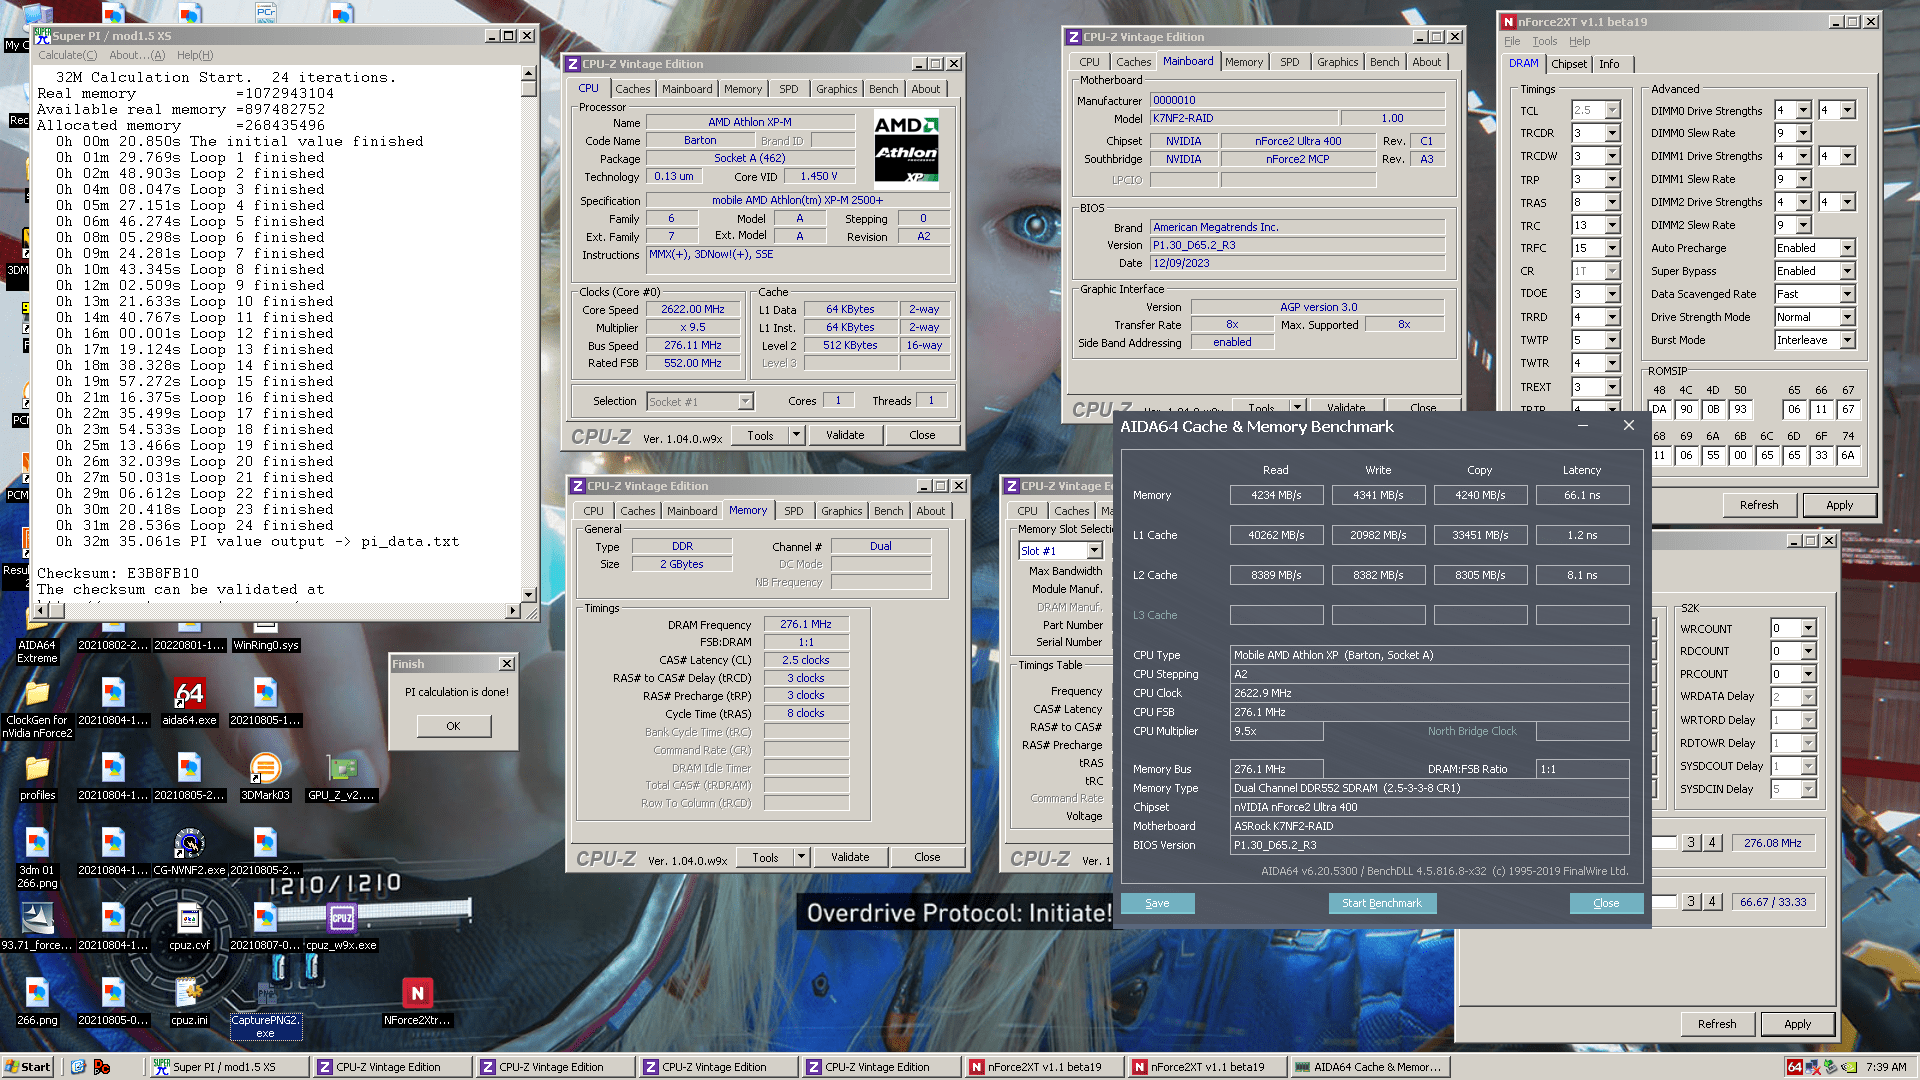Expand the WRCOUNT dropdown in second nForce2XT window
This screenshot has height=1080, width=1920.
tap(1808, 629)
